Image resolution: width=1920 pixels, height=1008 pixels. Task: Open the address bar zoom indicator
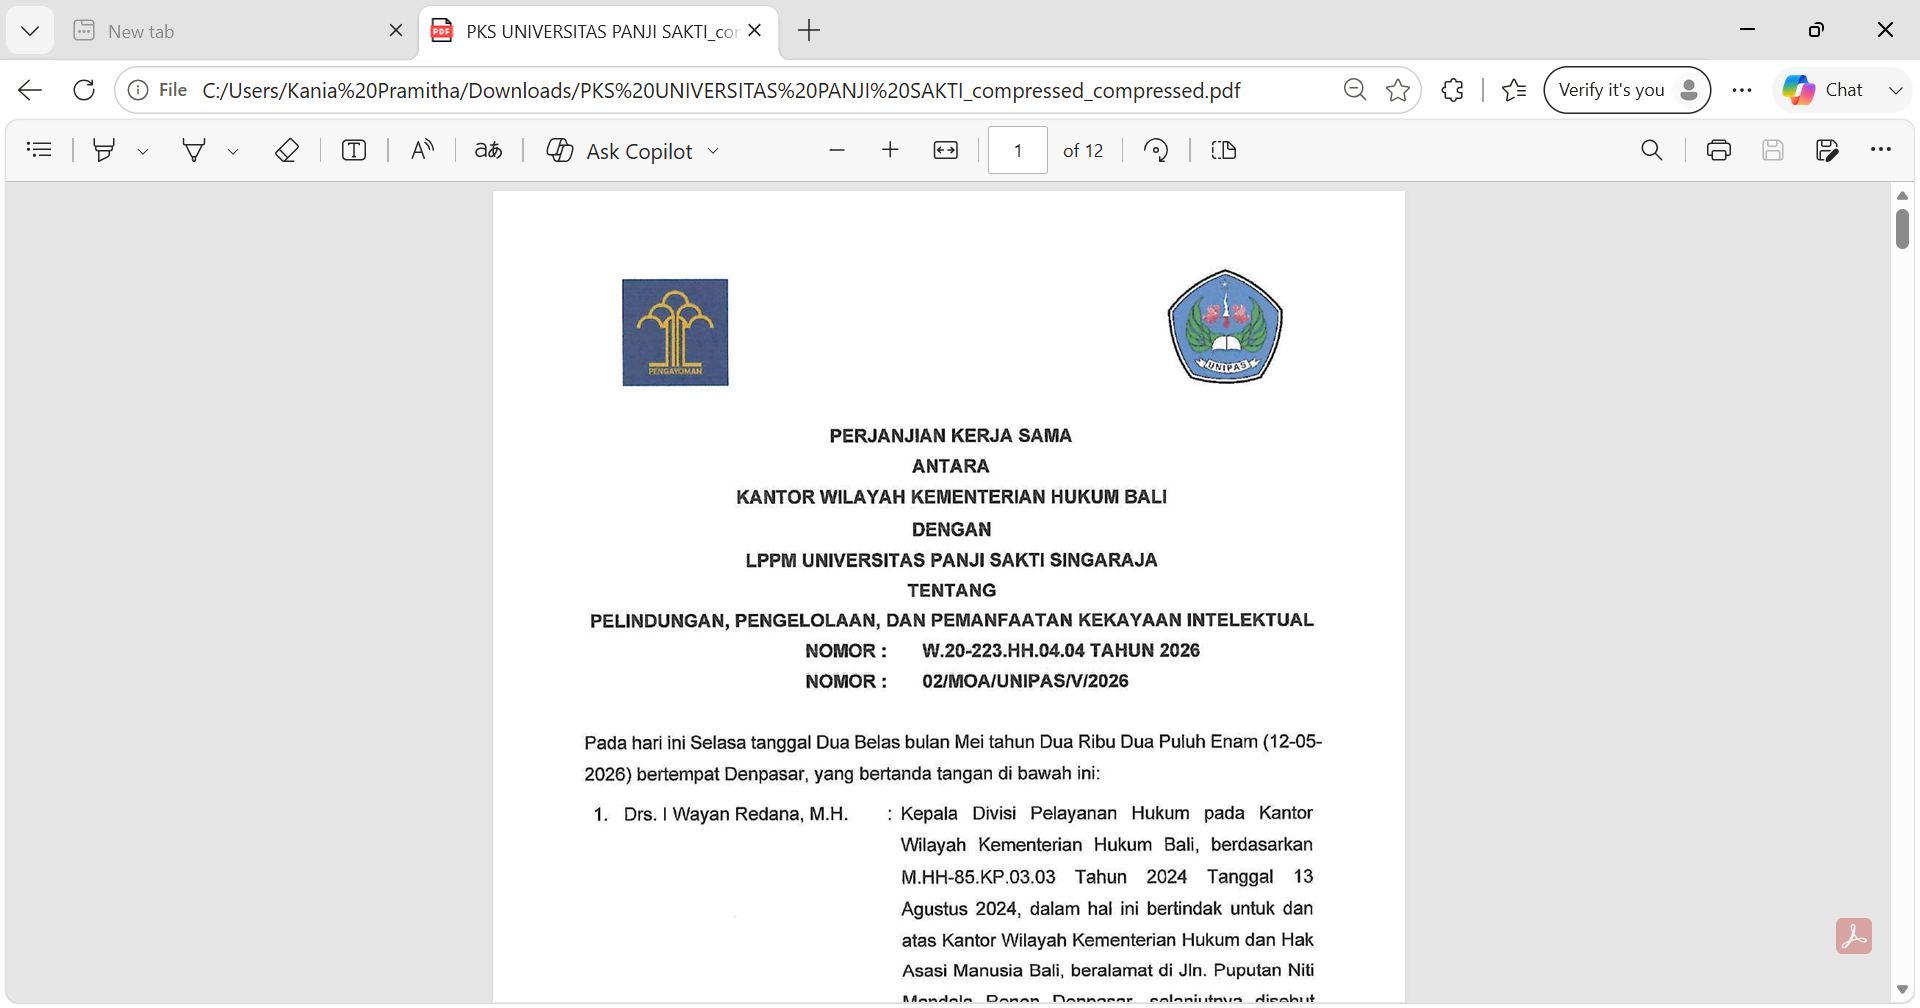coord(1355,90)
